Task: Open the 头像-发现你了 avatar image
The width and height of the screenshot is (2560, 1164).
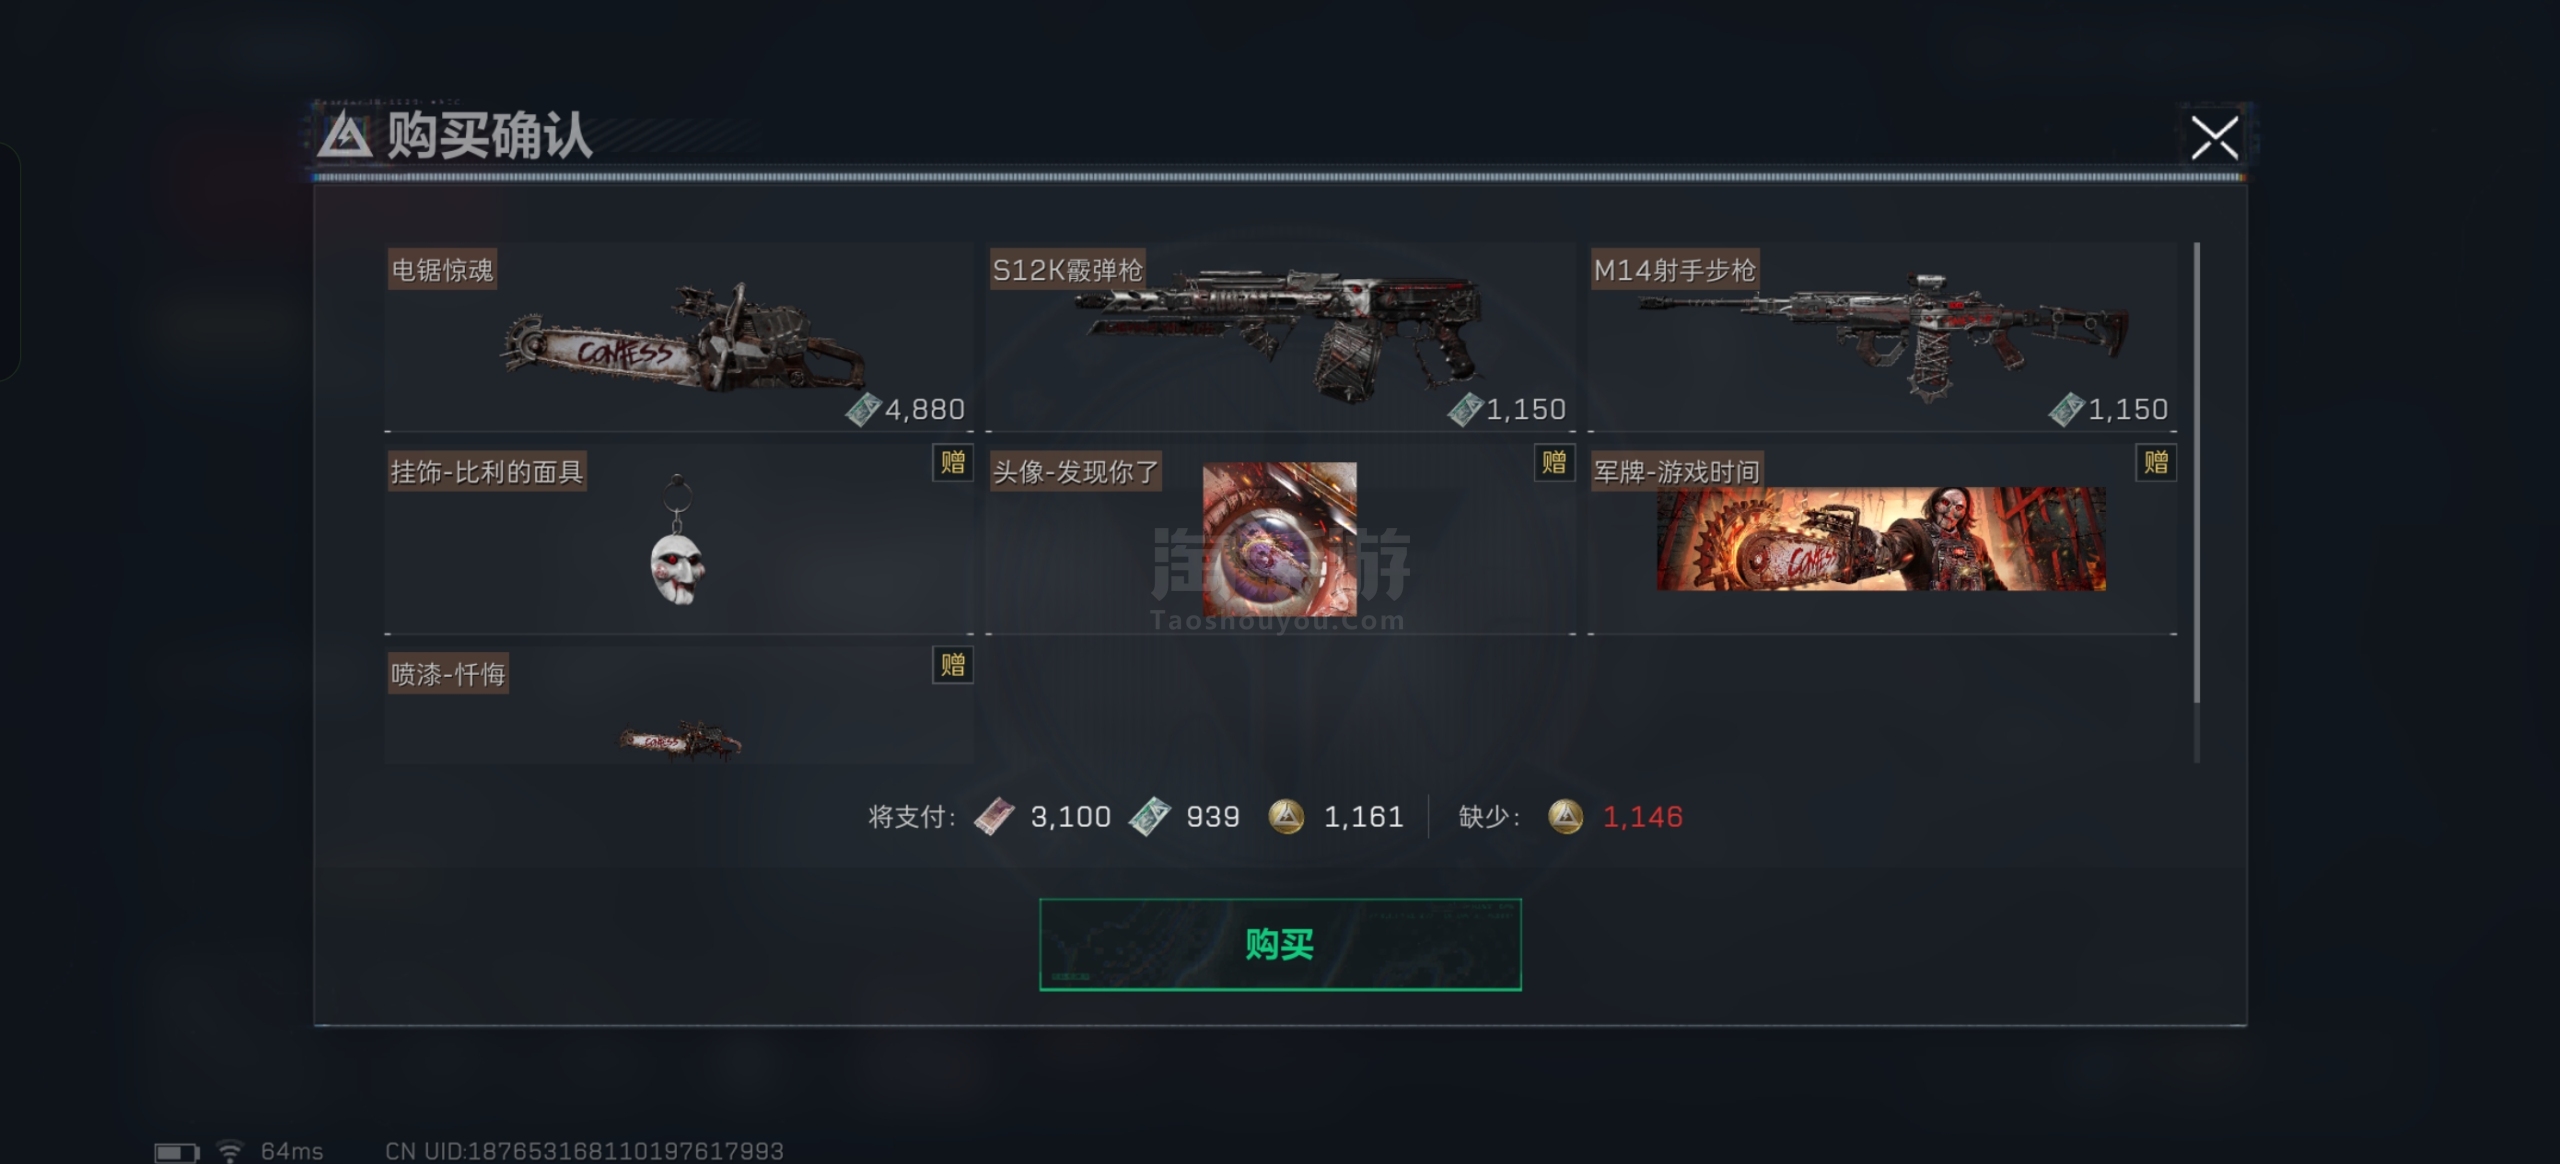Action: [x=1279, y=539]
